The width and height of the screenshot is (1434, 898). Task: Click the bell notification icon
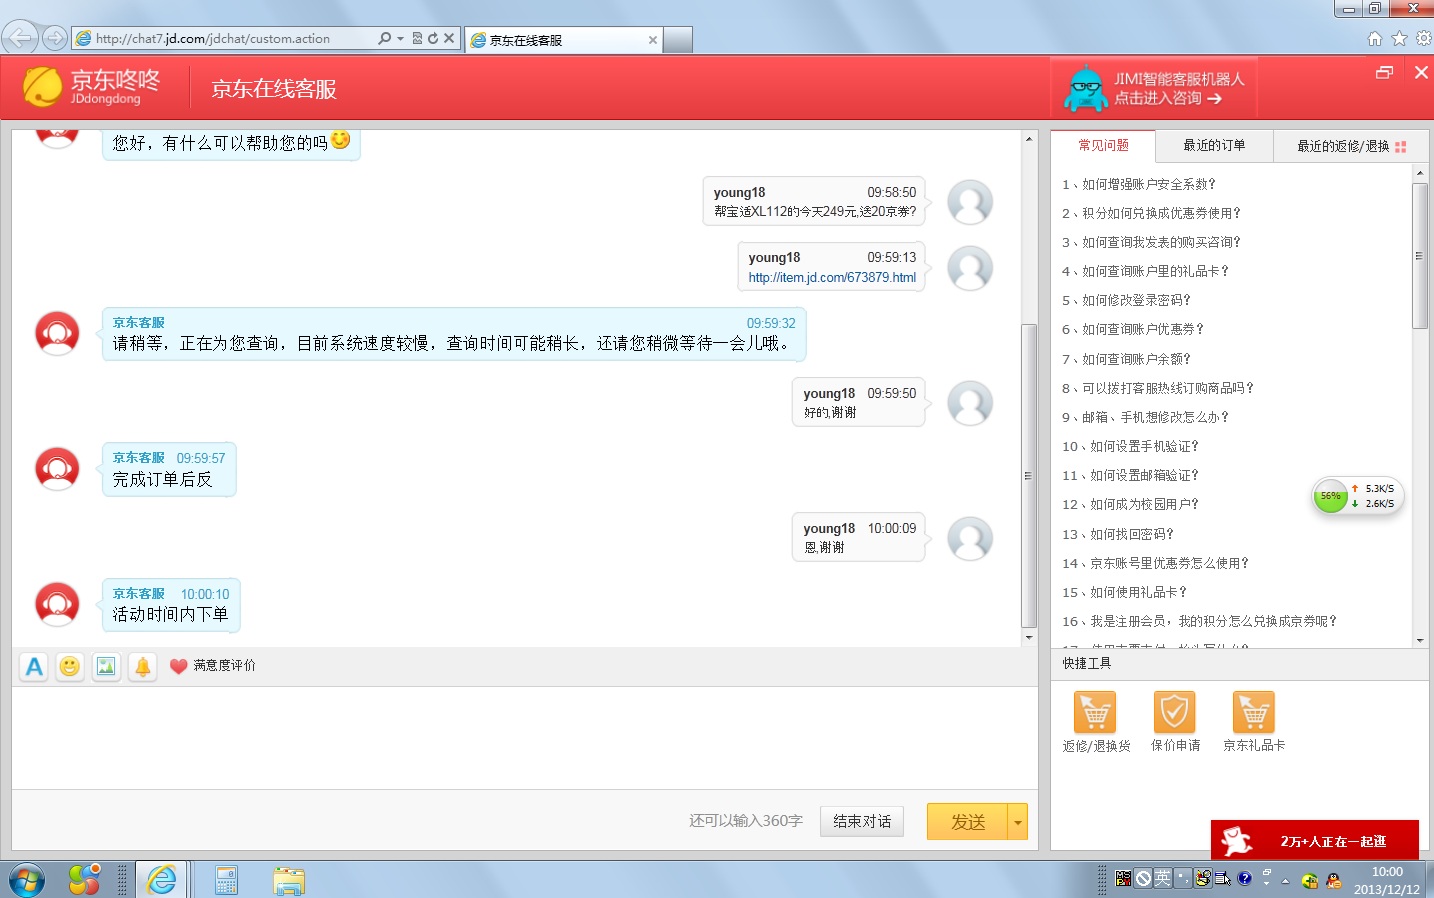pos(143,666)
